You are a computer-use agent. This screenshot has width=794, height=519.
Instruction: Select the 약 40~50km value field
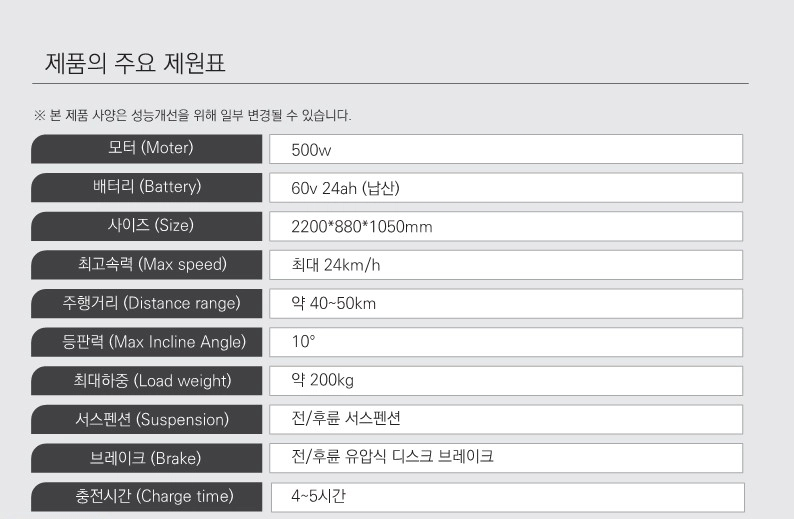click(506, 303)
